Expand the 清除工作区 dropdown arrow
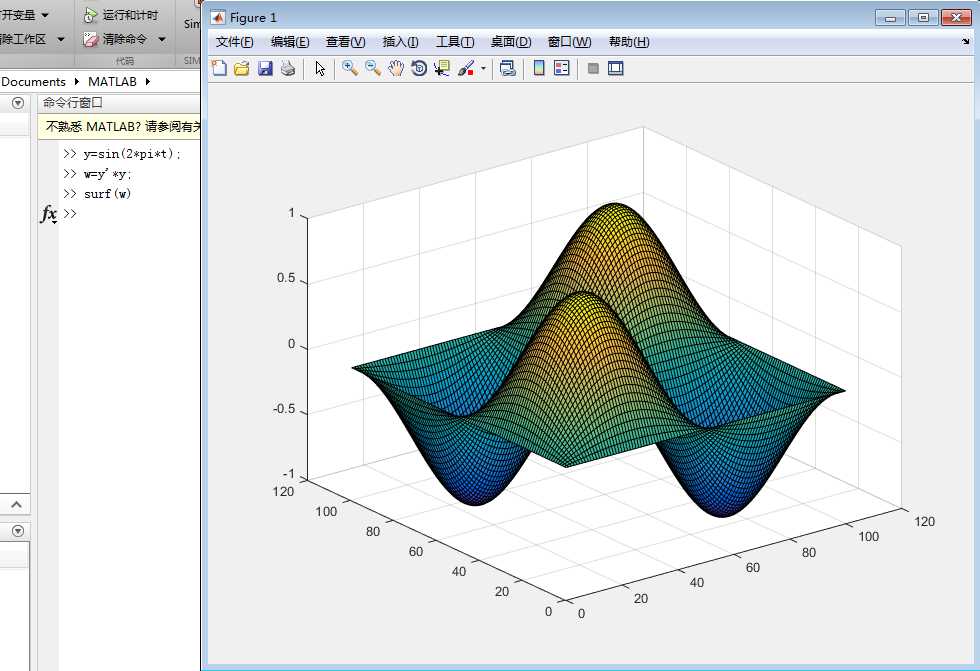980x671 pixels. (61, 39)
